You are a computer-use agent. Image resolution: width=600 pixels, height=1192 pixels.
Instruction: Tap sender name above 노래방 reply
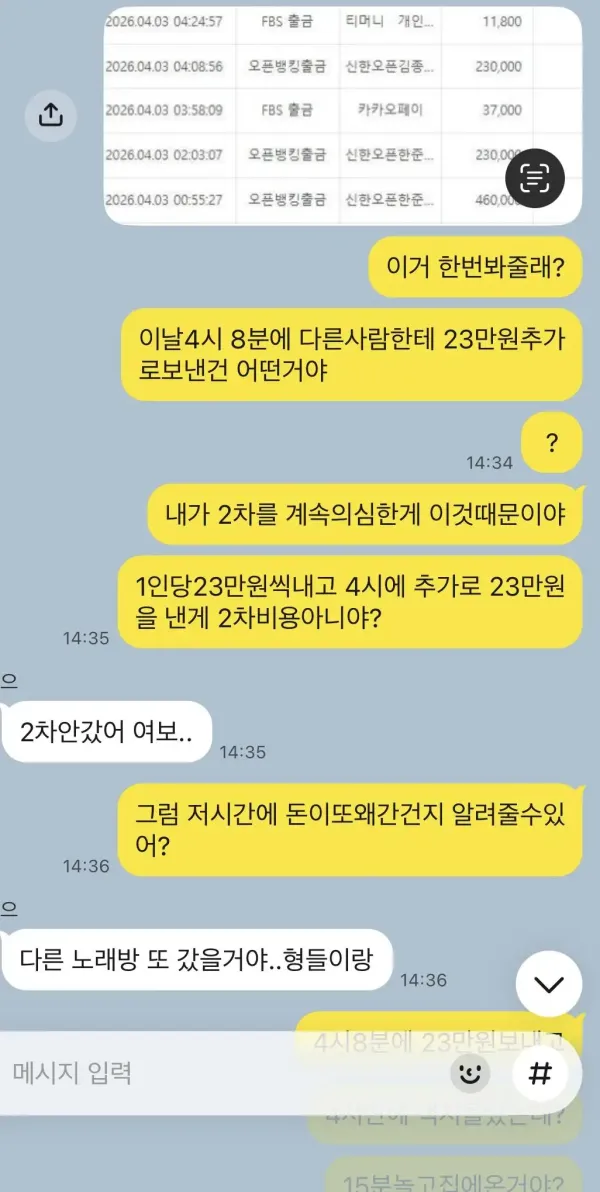pyautogui.click(x=8, y=908)
